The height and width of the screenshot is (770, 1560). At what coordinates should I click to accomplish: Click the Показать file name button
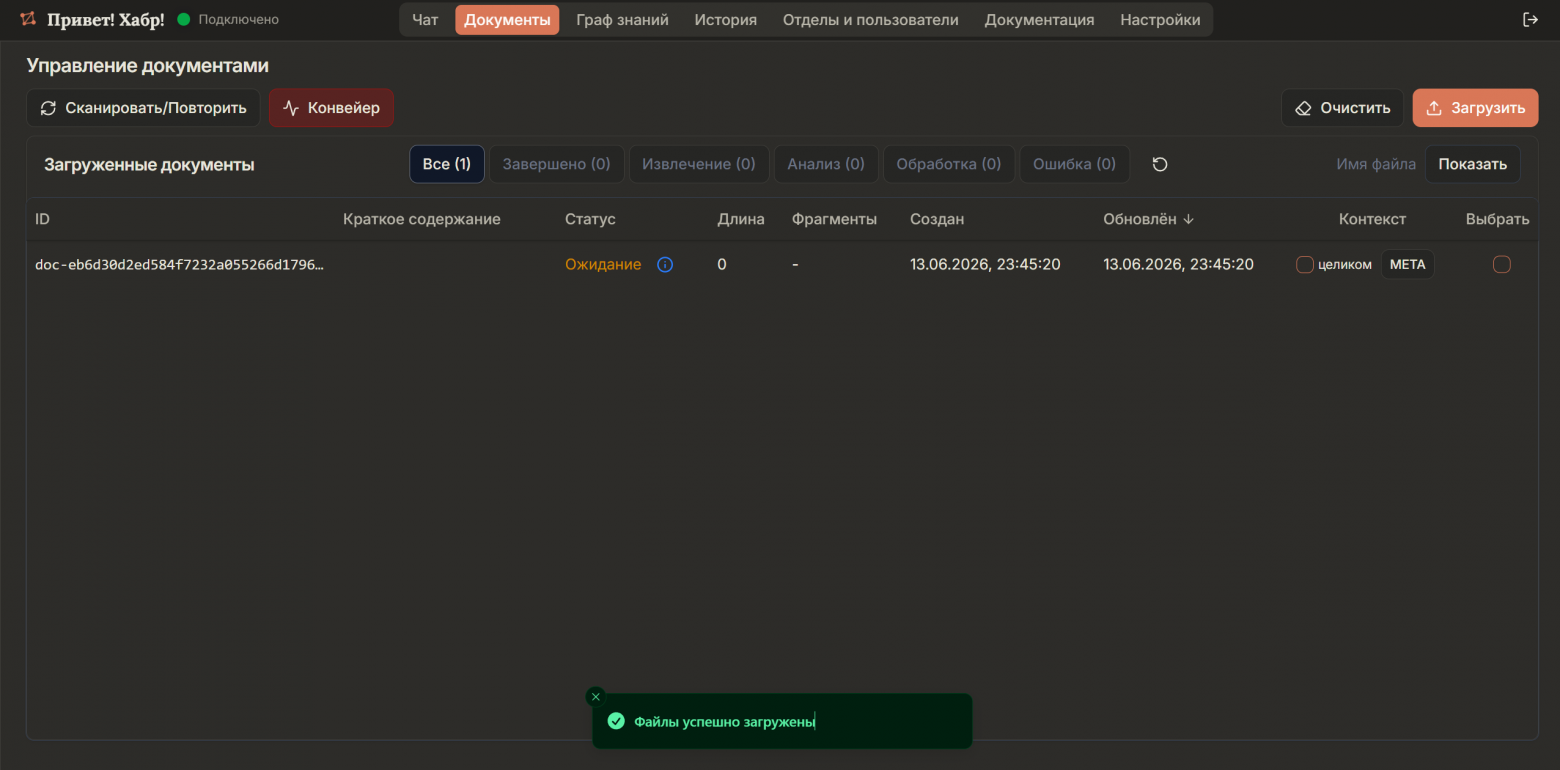pos(1473,164)
